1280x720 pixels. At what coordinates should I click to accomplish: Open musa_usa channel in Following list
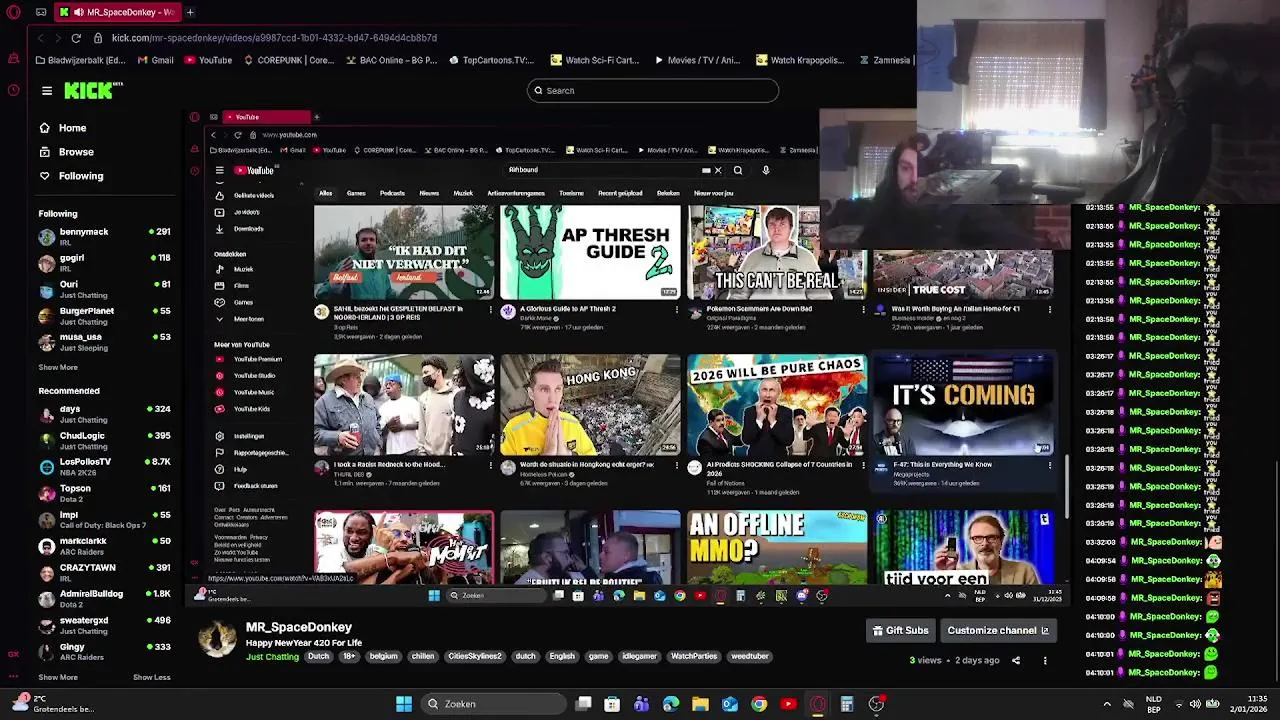(x=104, y=342)
